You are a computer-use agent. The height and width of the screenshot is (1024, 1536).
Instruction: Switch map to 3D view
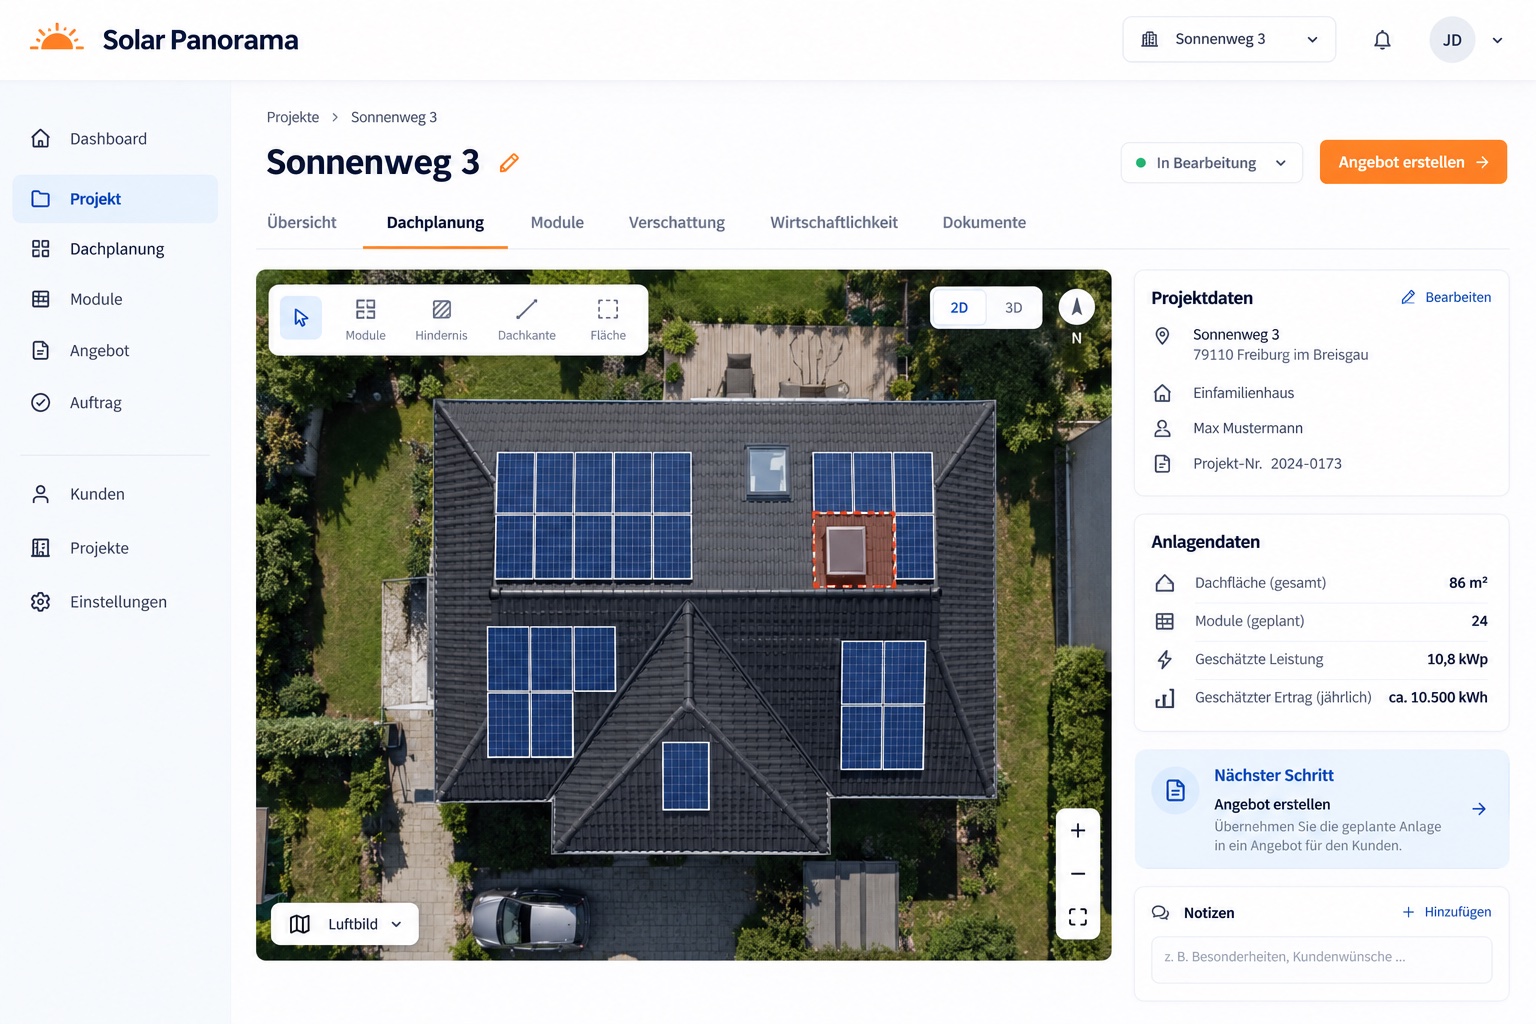coord(1013,308)
